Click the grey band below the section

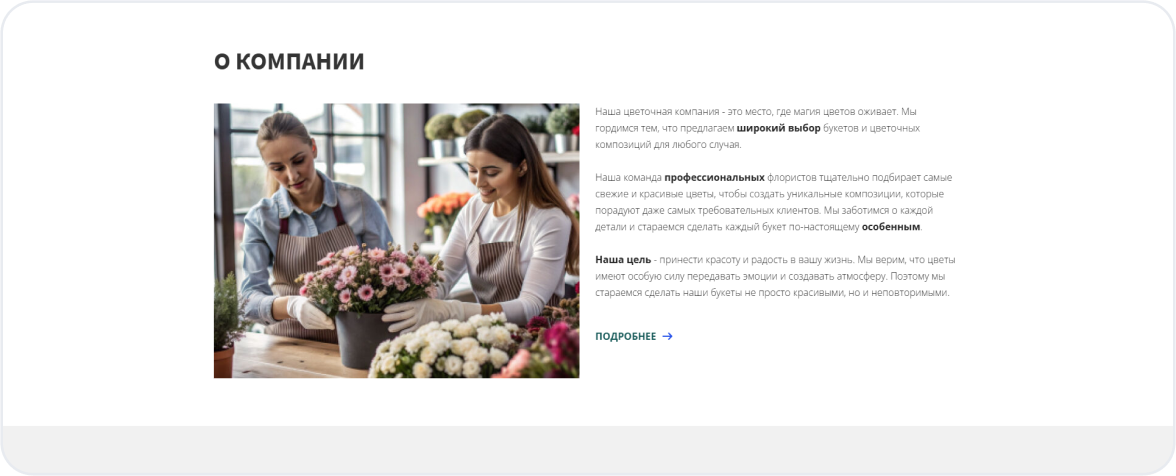click(x=588, y=450)
